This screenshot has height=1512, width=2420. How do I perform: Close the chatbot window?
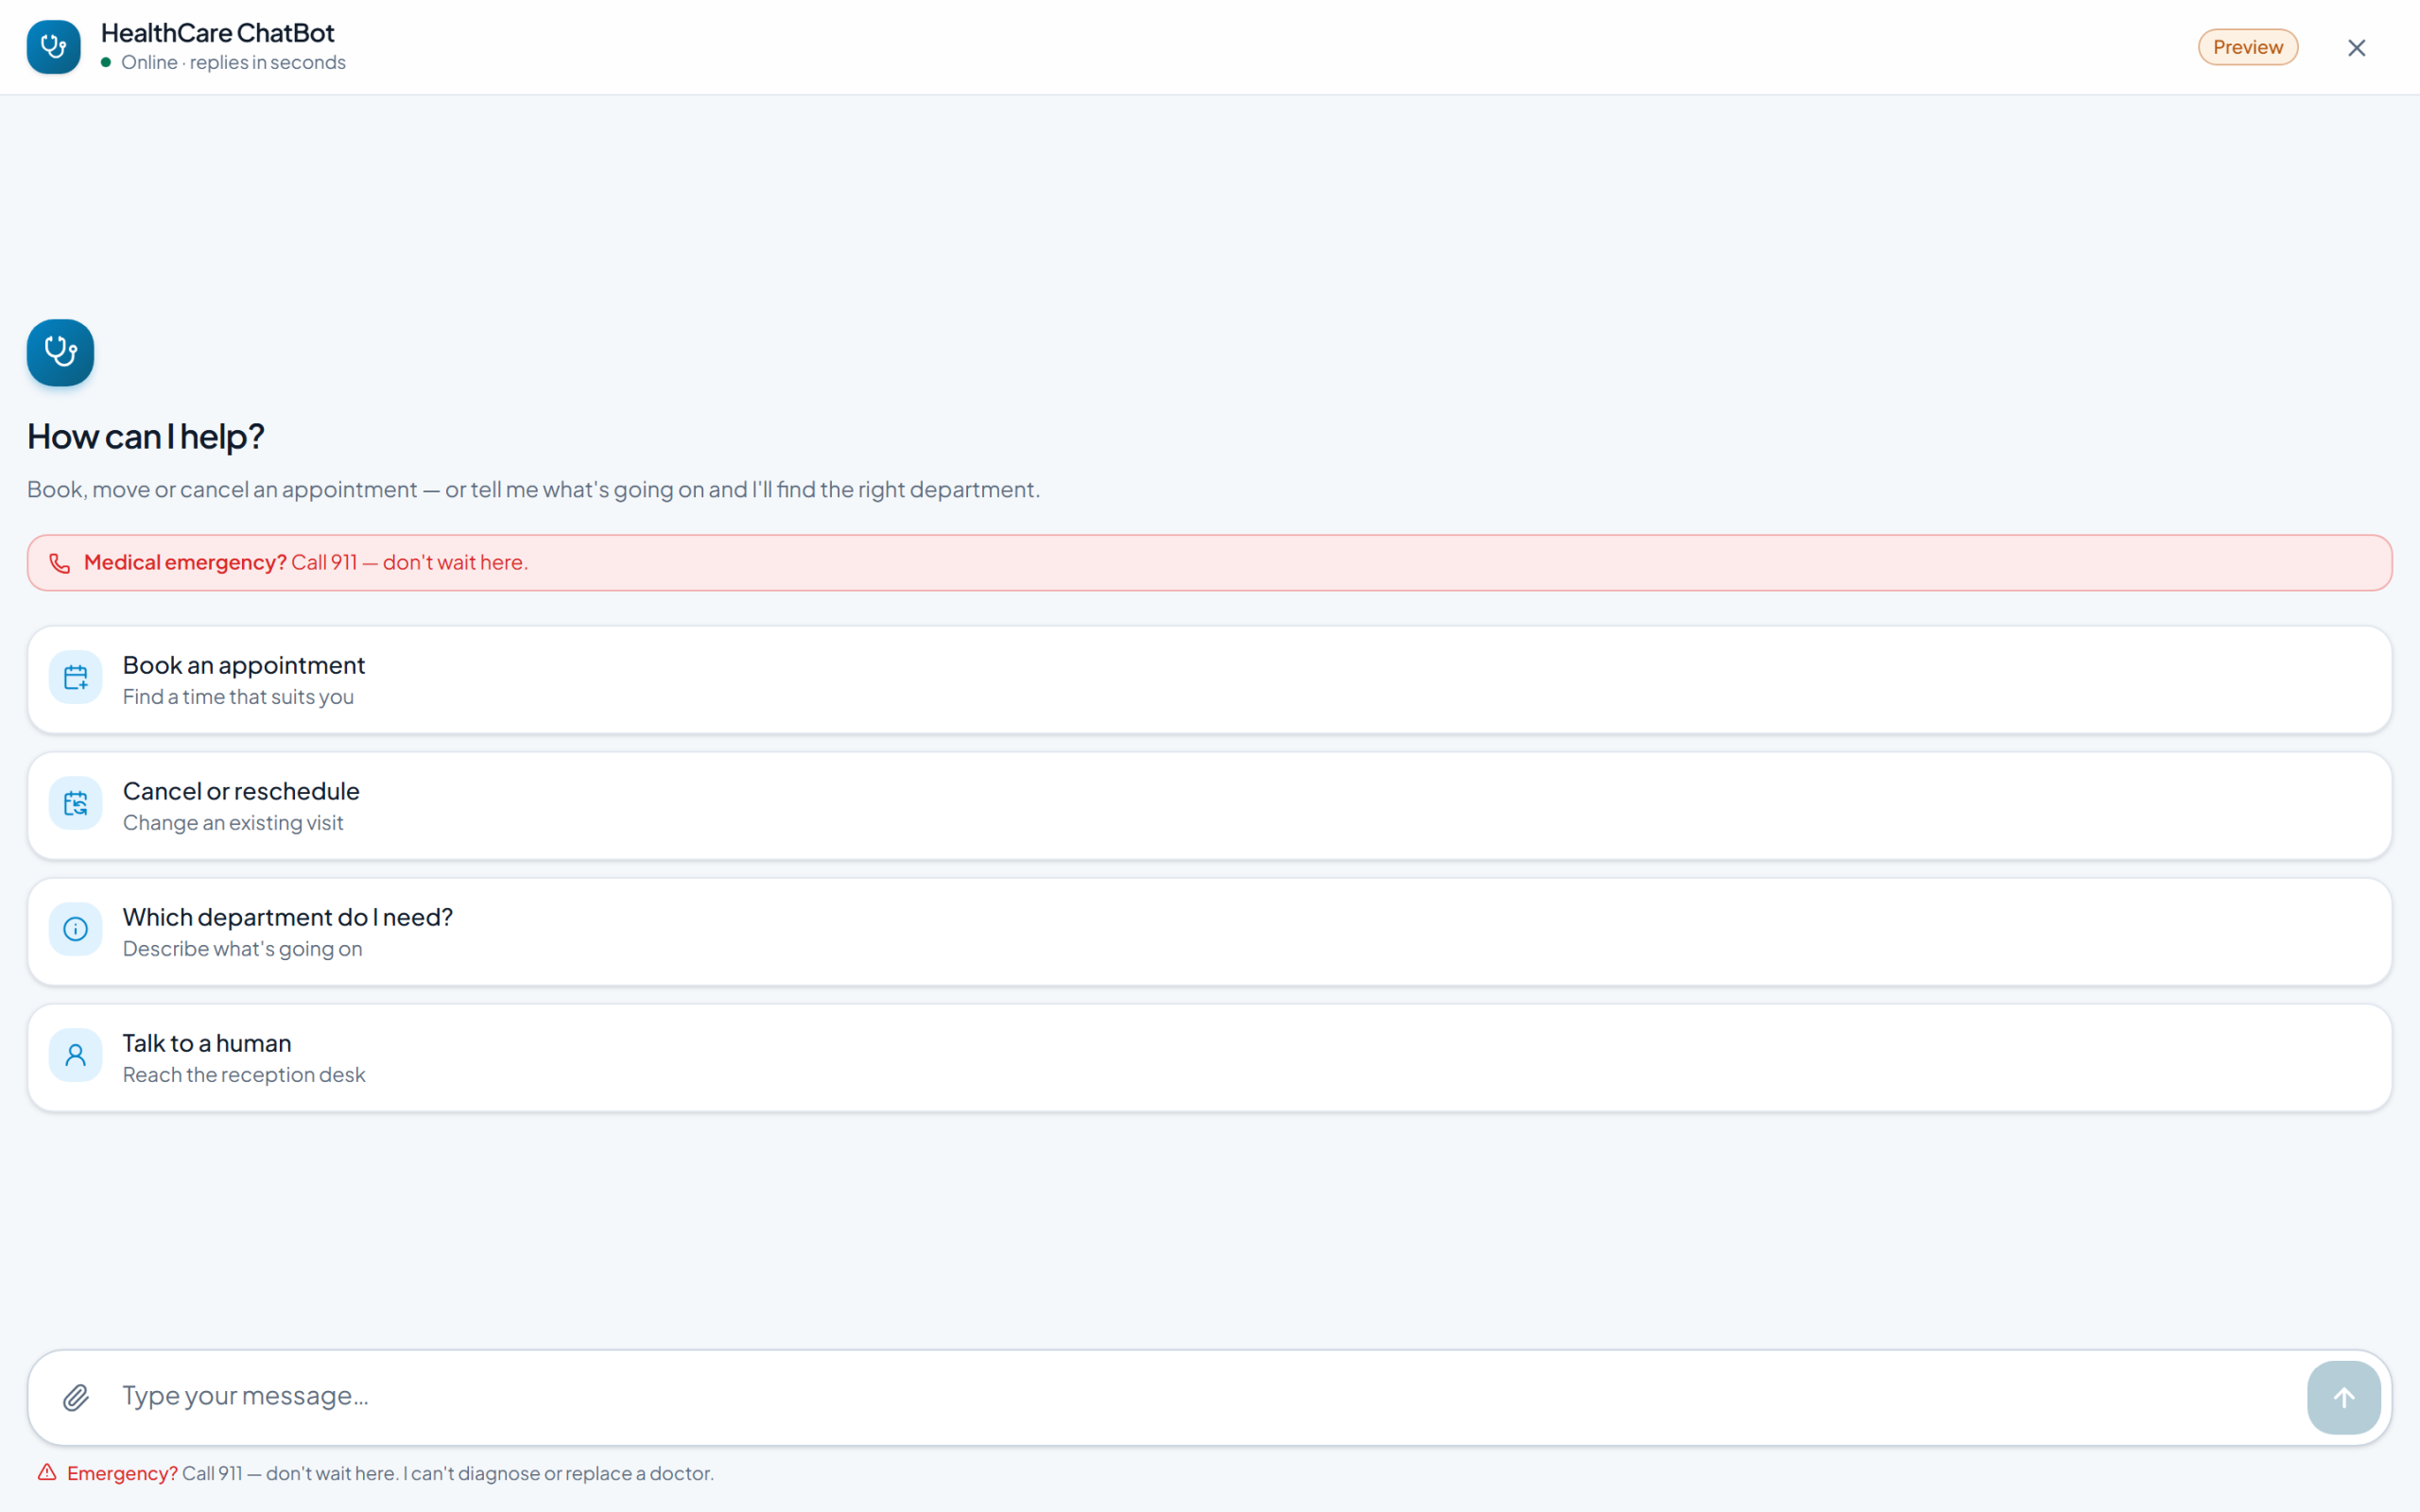click(2356, 48)
